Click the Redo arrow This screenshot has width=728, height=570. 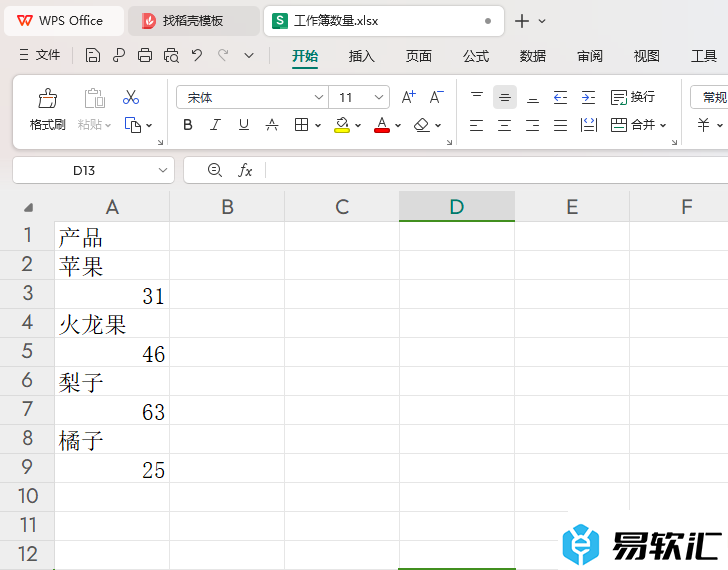click(223, 56)
